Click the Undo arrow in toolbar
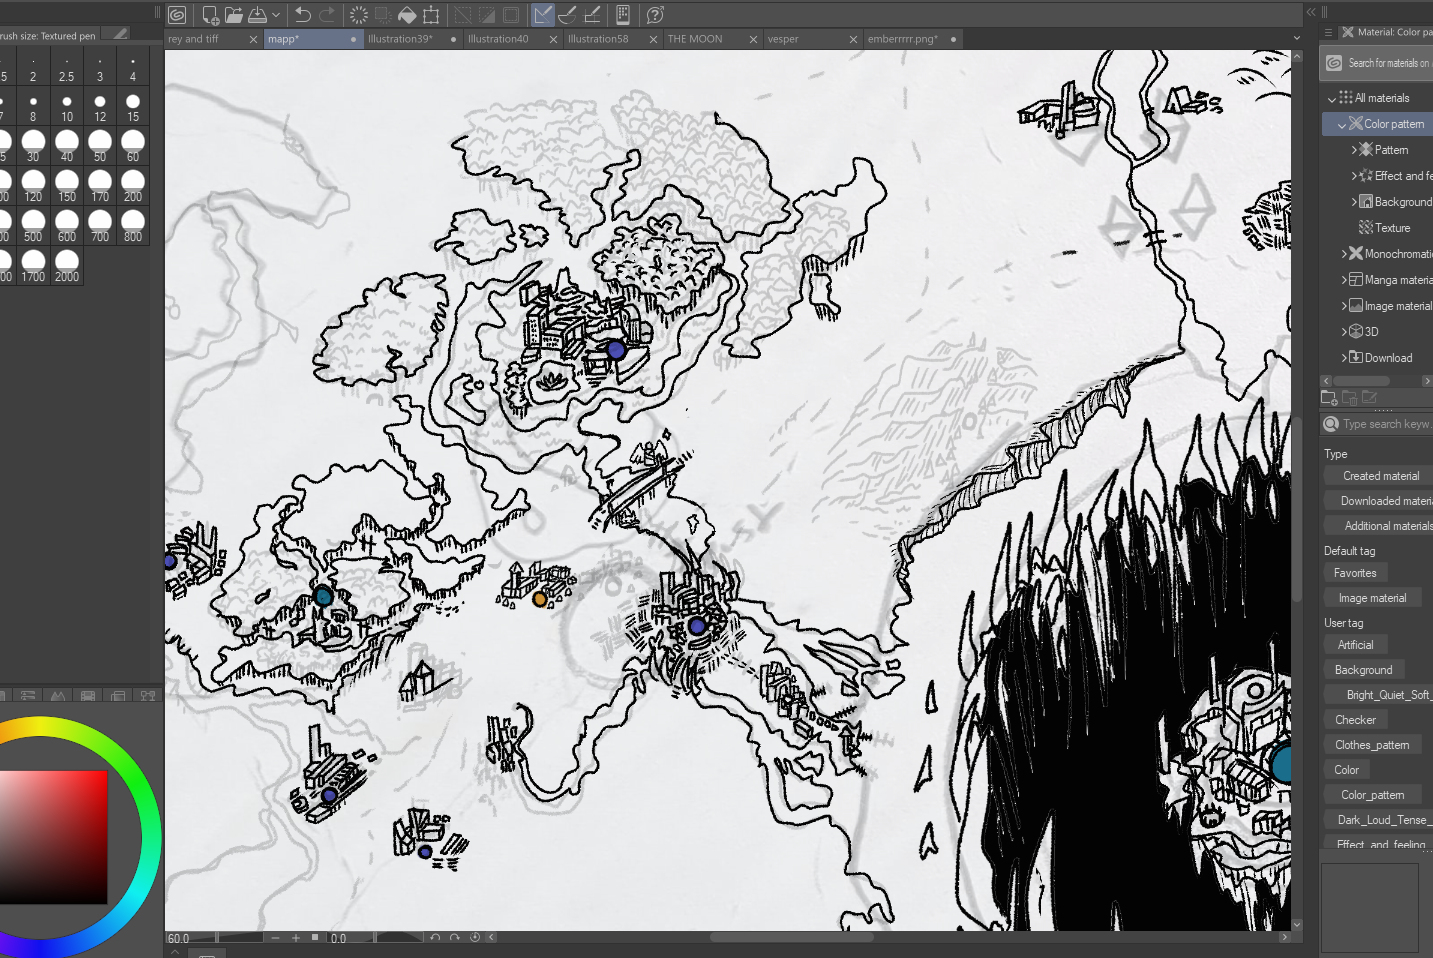 point(303,15)
